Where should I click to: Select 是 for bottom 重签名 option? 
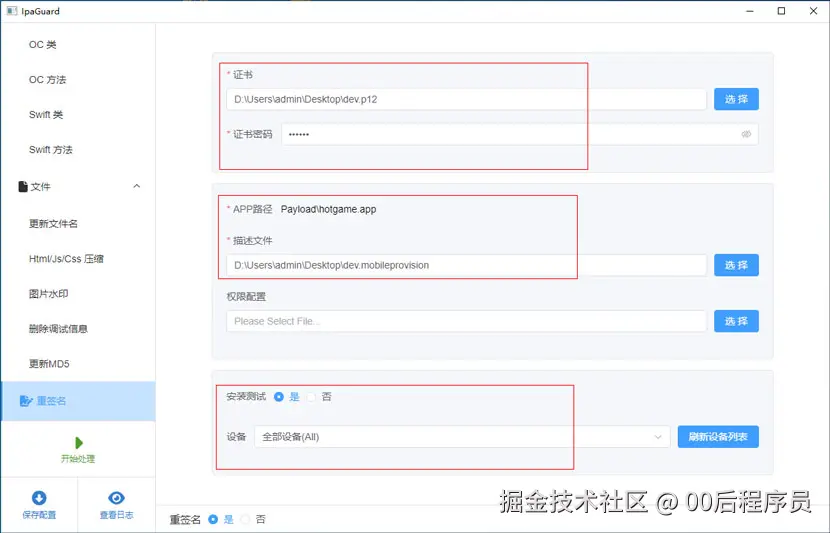(x=213, y=519)
